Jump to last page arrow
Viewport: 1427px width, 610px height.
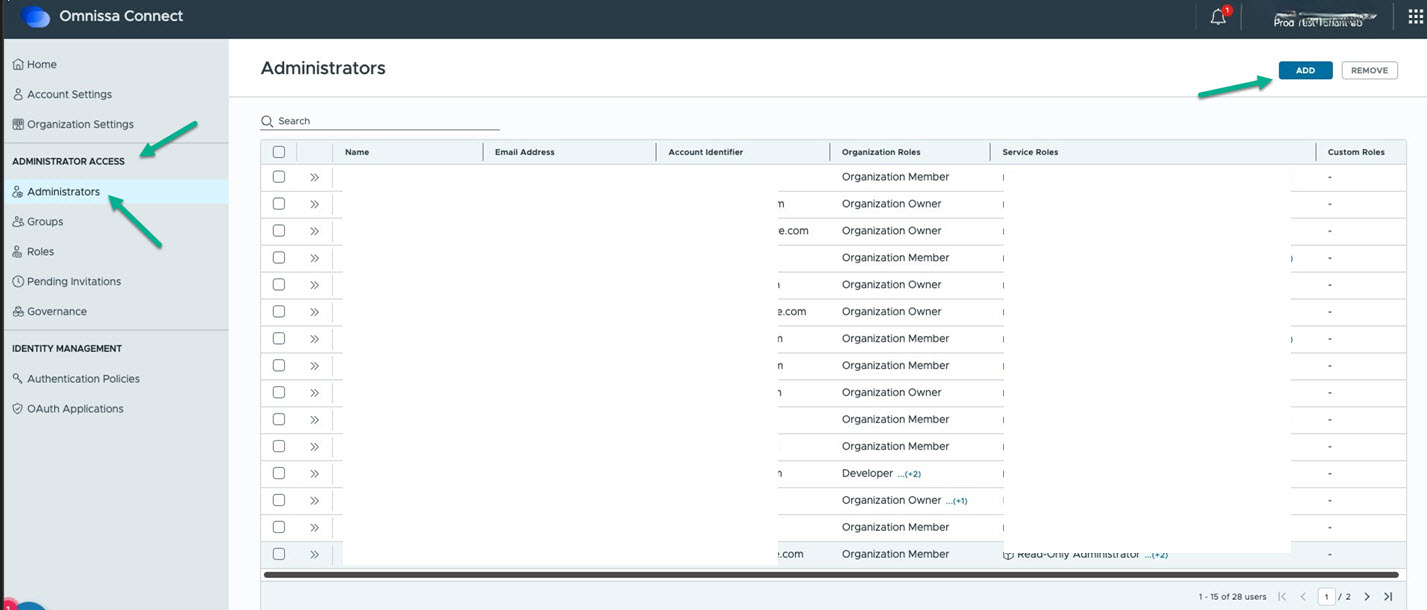pyautogui.click(x=1388, y=597)
